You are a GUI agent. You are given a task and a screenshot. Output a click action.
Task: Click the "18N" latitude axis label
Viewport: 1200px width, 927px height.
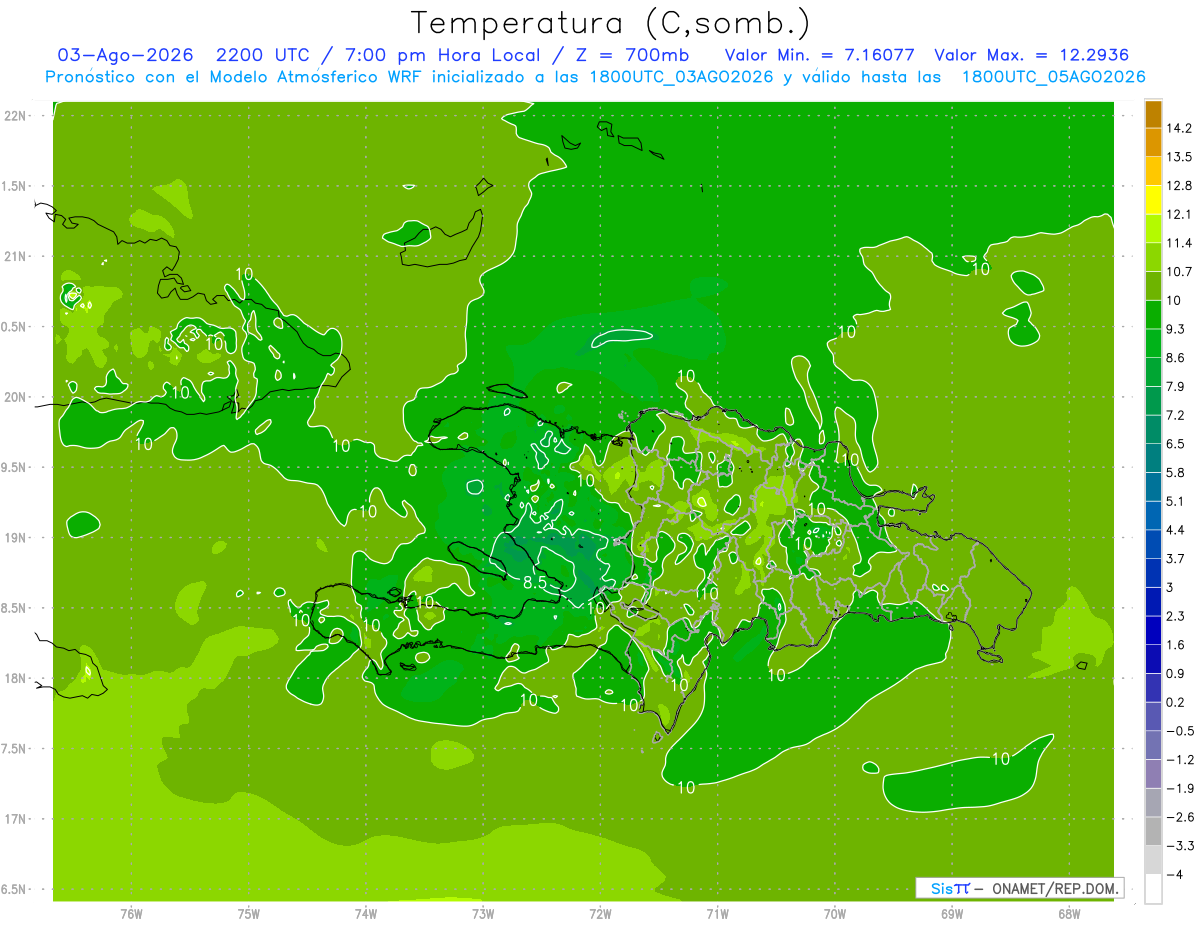[15, 678]
